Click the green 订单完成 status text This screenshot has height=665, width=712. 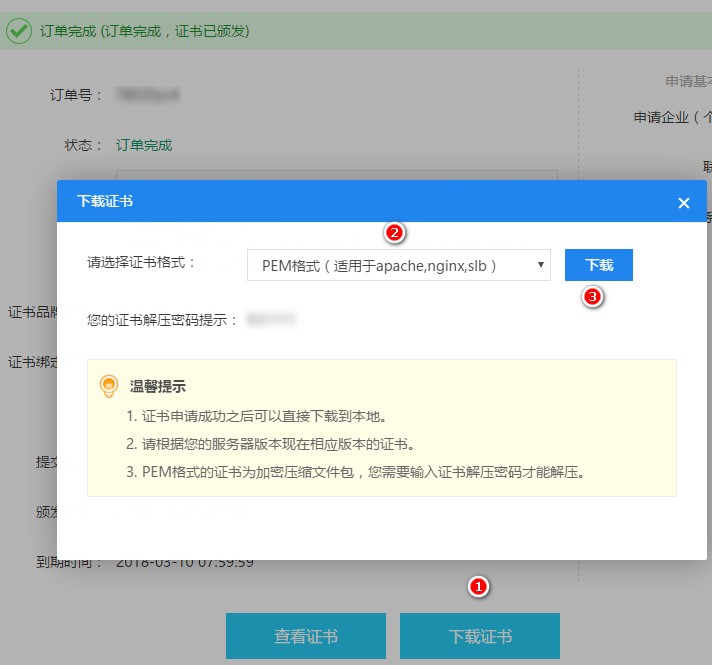(144, 145)
